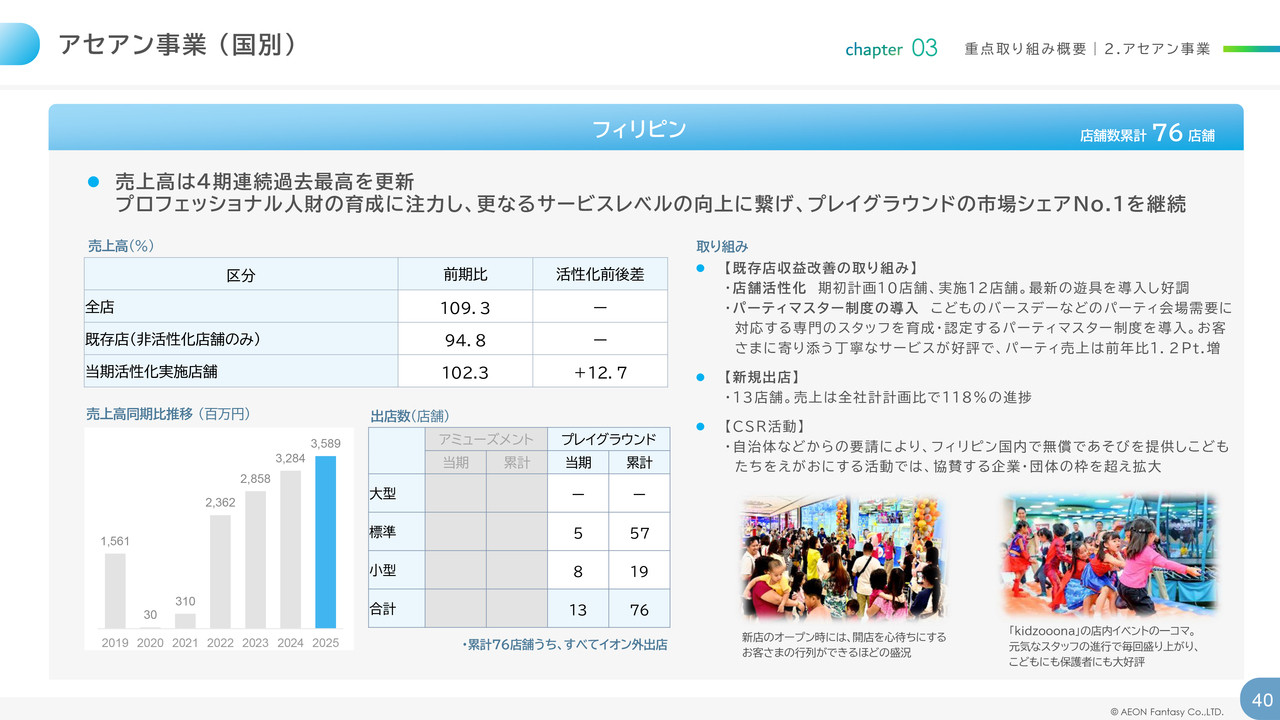Select the 2019 bar labeled 1,561

pyautogui.click(x=115, y=590)
